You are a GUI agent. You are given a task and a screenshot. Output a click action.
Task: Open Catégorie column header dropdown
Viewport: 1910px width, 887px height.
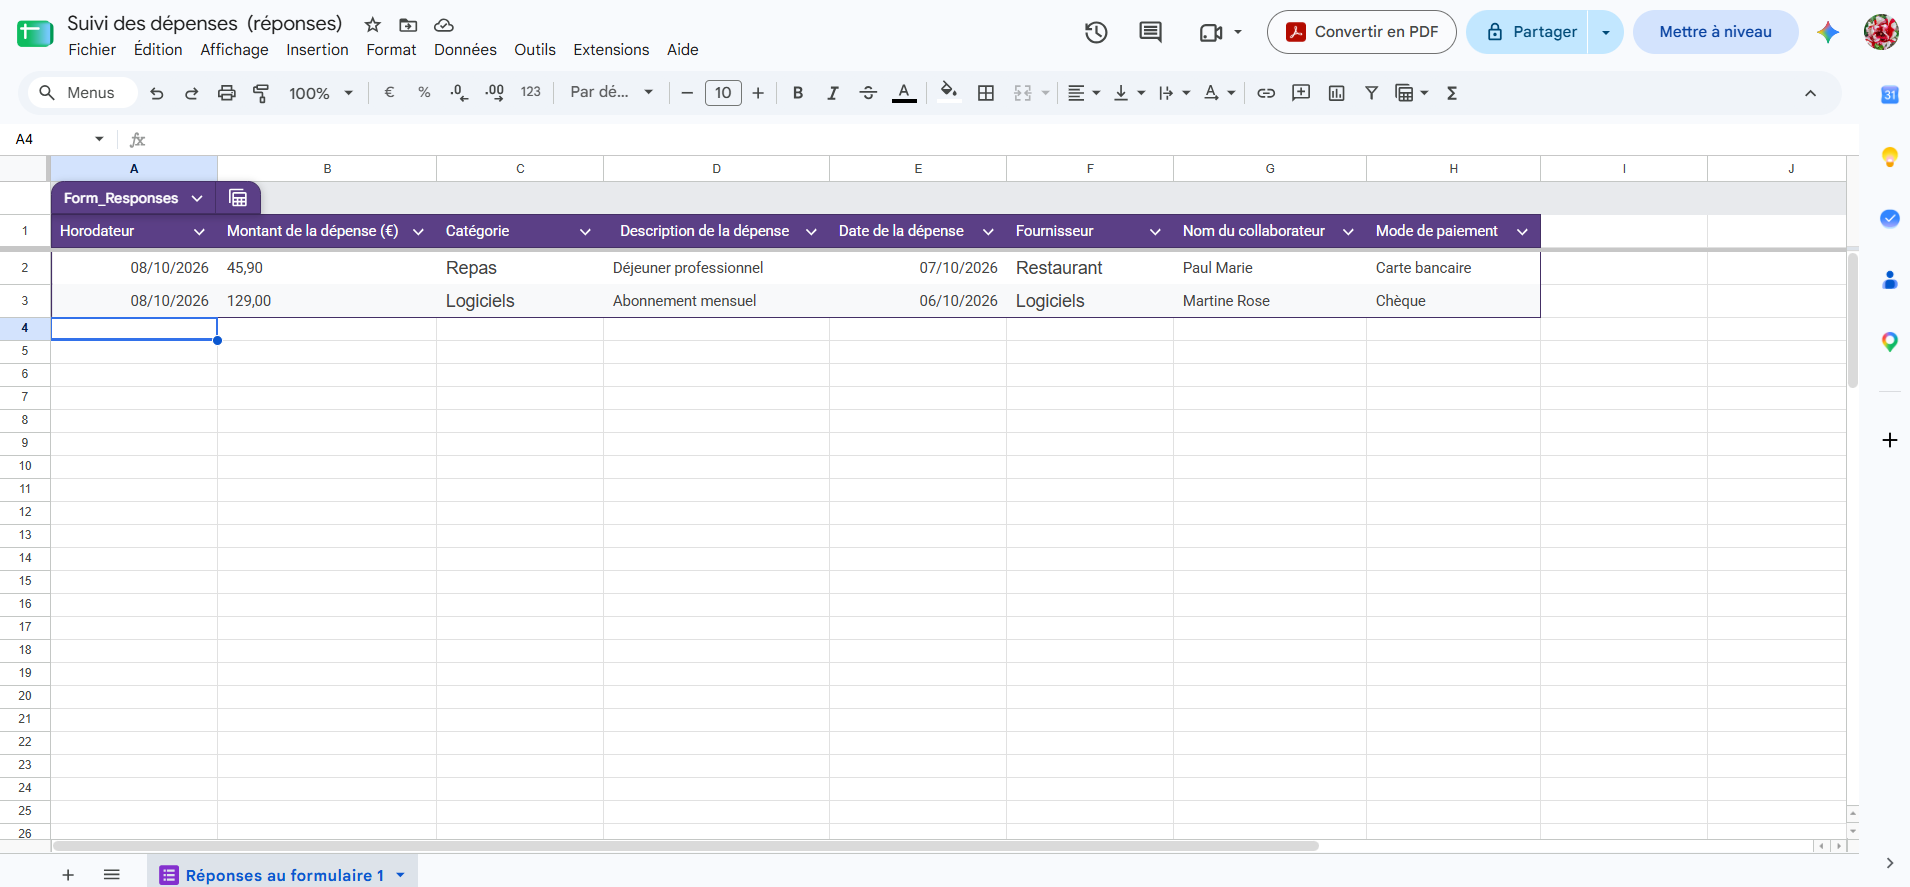coord(585,231)
